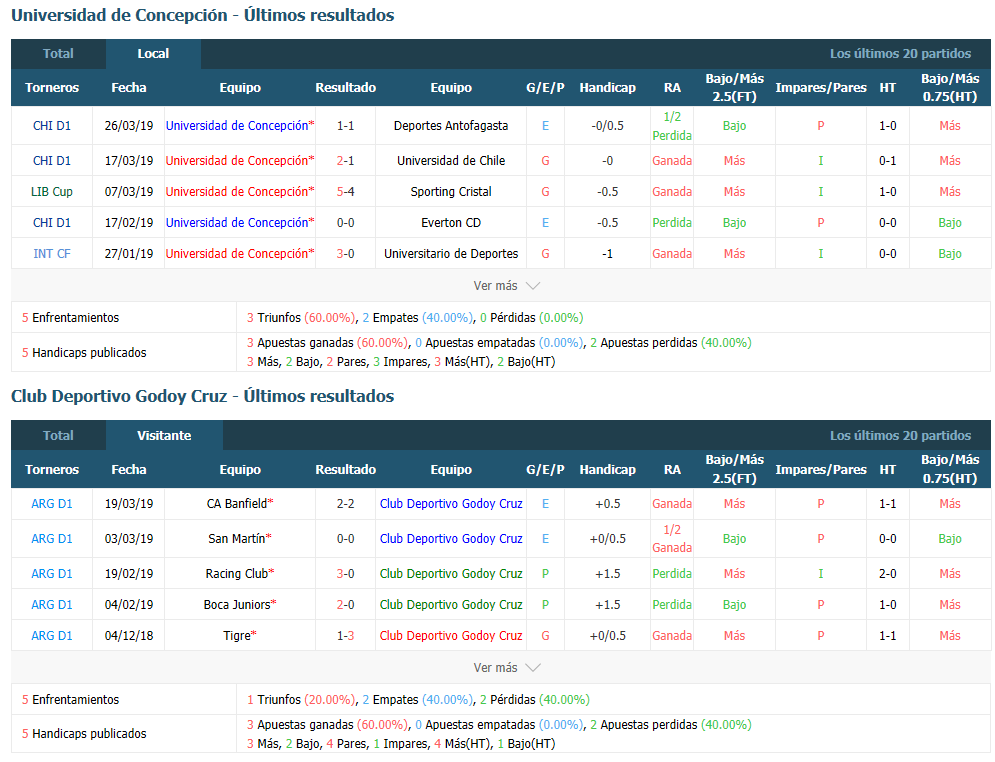Image resolution: width=995 pixels, height=762 pixels.
Task: Open ARG D1 link for 19/02/19 match
Action: pyautogui.click(x=52, y=574)
